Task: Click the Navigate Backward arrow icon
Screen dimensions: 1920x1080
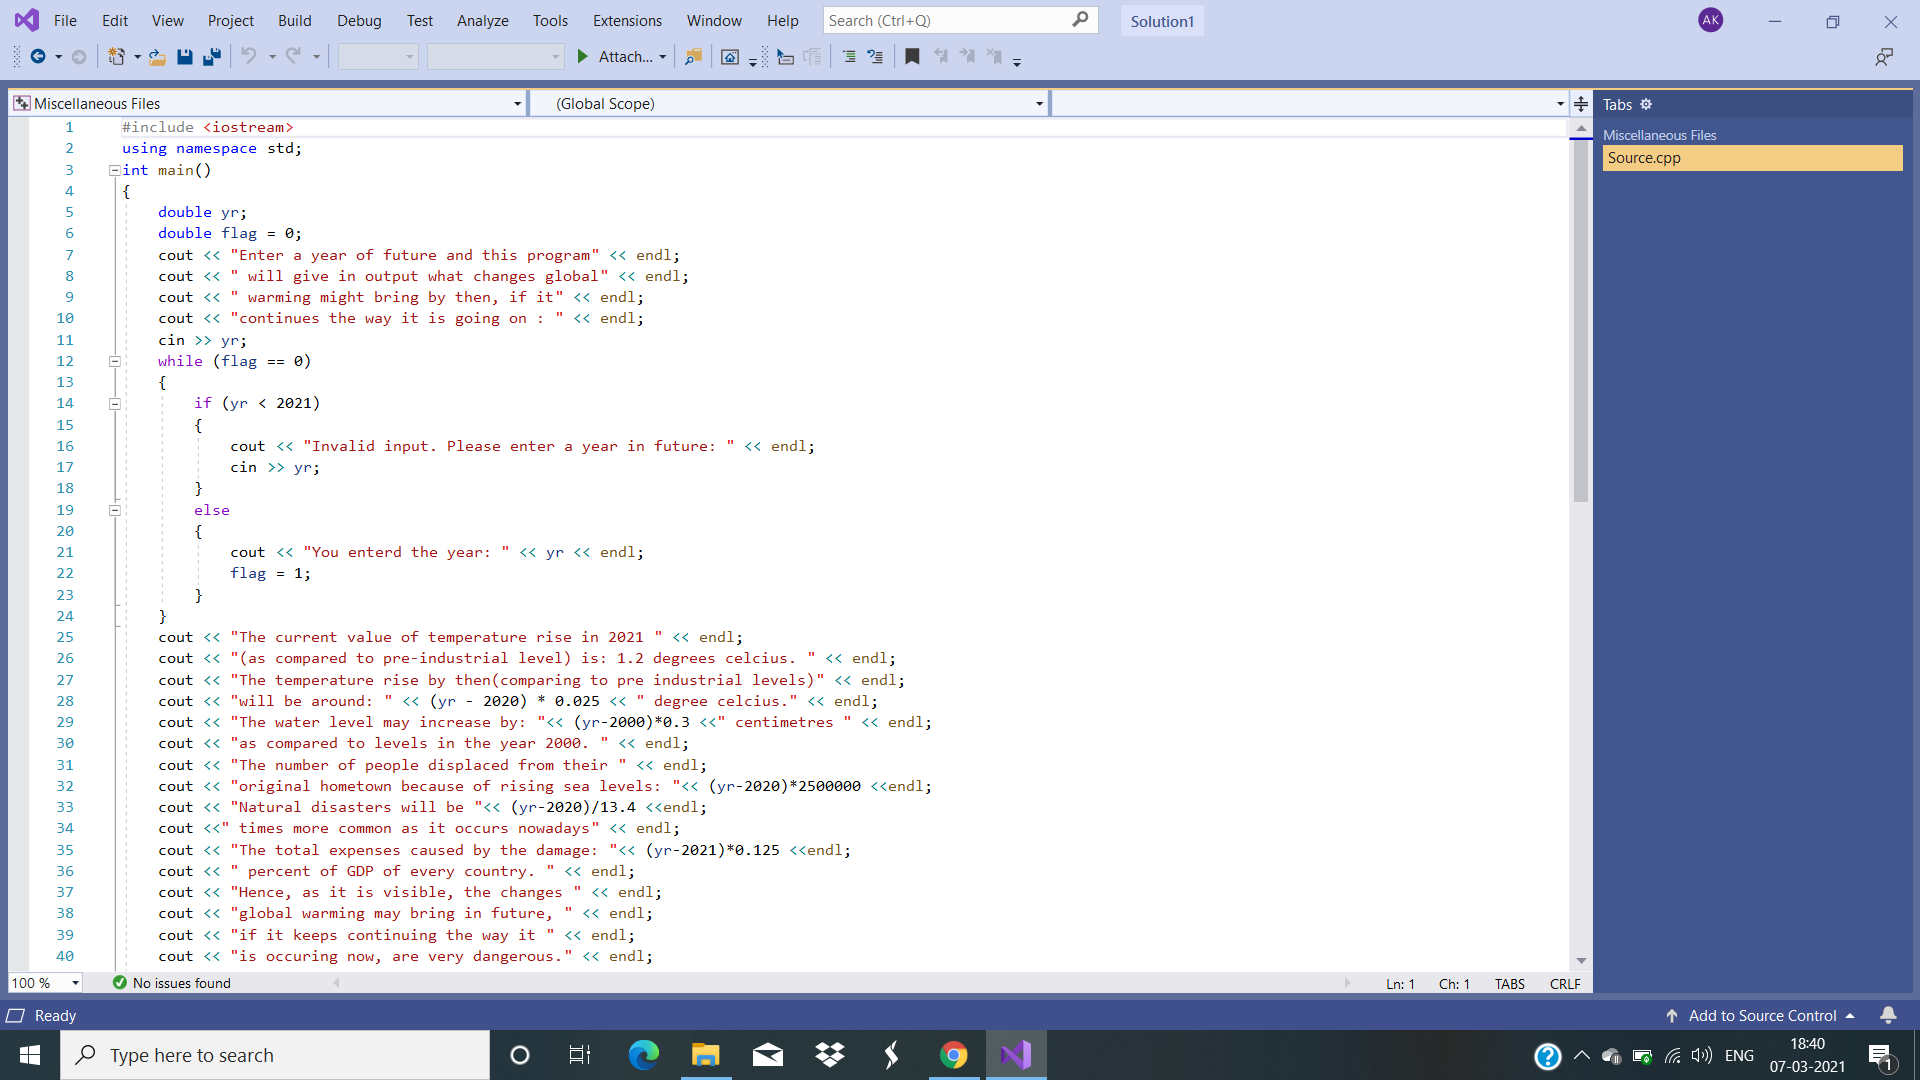Action: pos(38,57)
